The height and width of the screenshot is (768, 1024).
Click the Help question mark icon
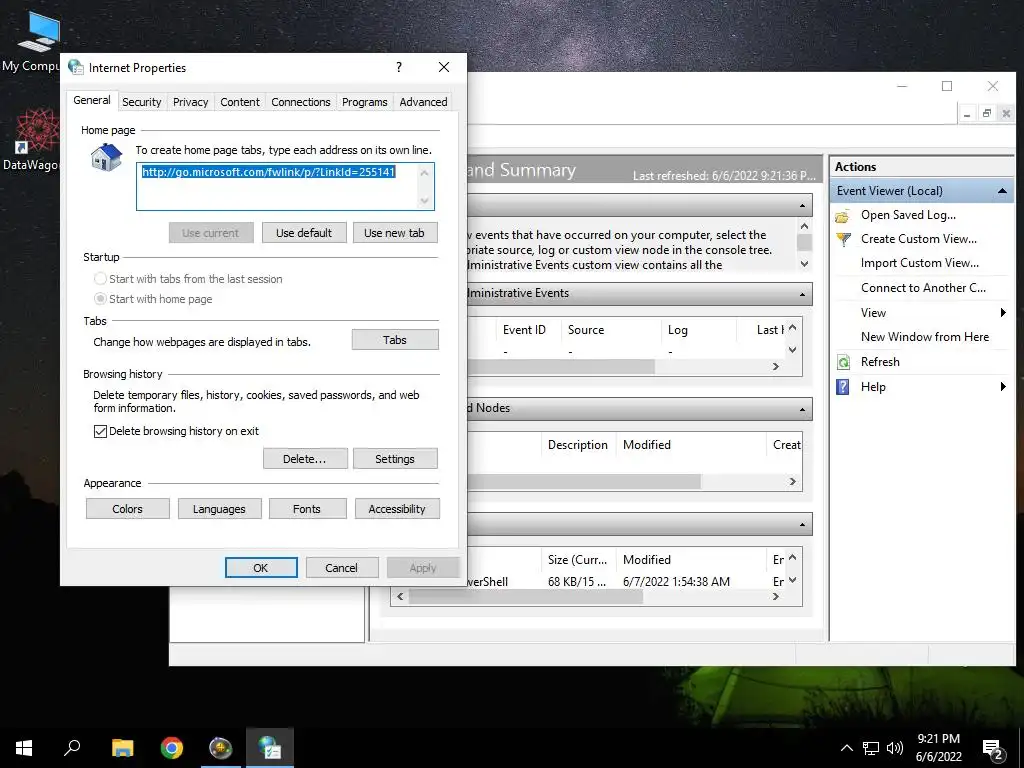coord(843,387)
